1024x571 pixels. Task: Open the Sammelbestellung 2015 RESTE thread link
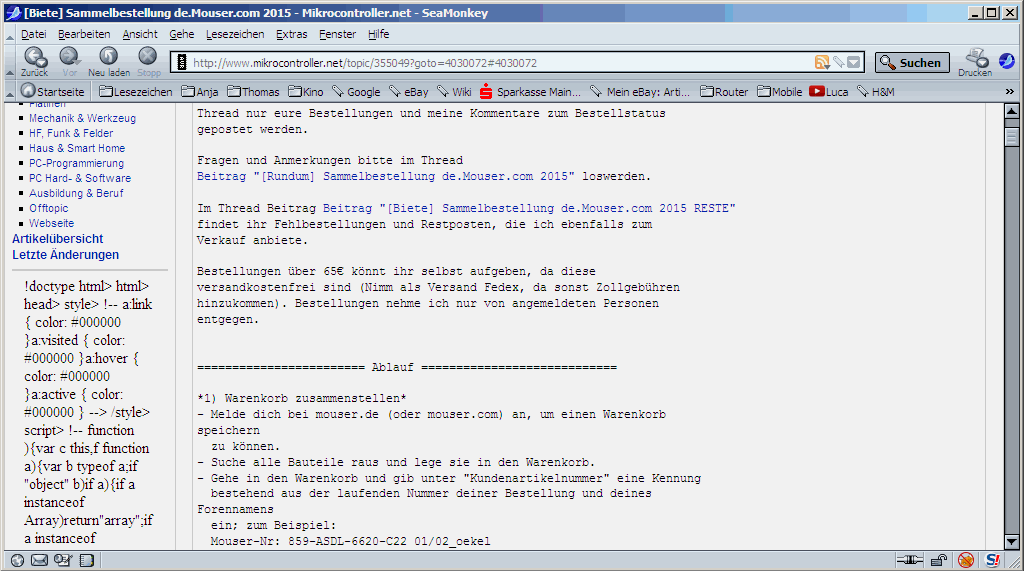point(529,208)
